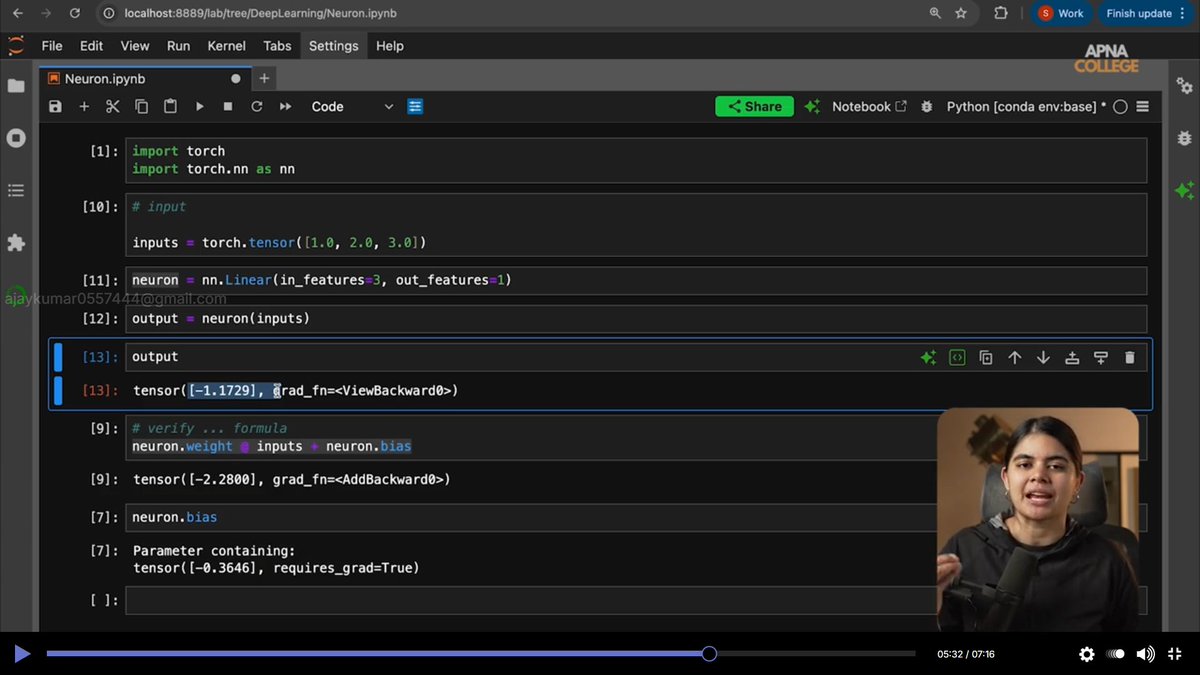This screenshot has width=1200, height=675.
Task: Open the Python conda env:base kernel selector
Action: click(x=1026, y=107)
